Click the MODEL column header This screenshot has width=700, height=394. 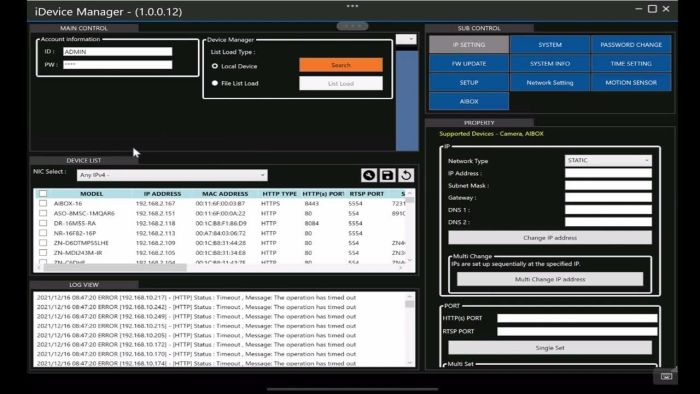click(92, 194)
